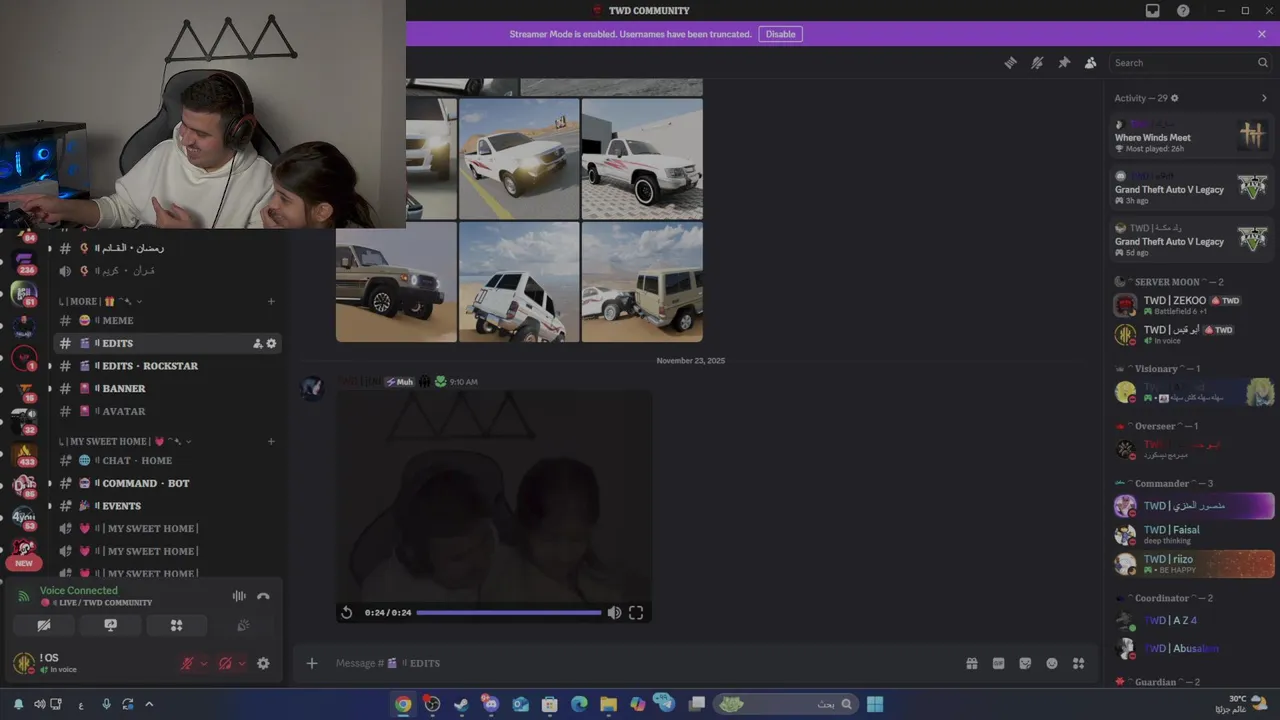Create invite for EDITS channel
The height and width of the screenshot is (720, 1280).
pyautogui.click(x=257, y=343)
